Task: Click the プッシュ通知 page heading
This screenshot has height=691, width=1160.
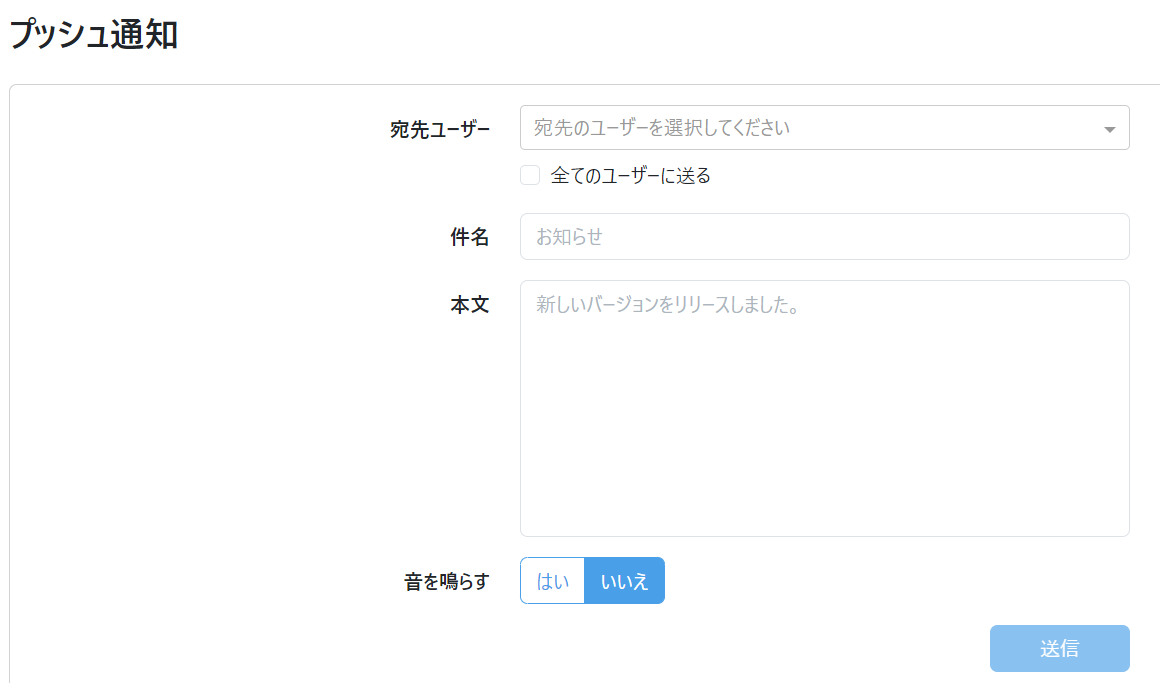Action: pos(93,34)
